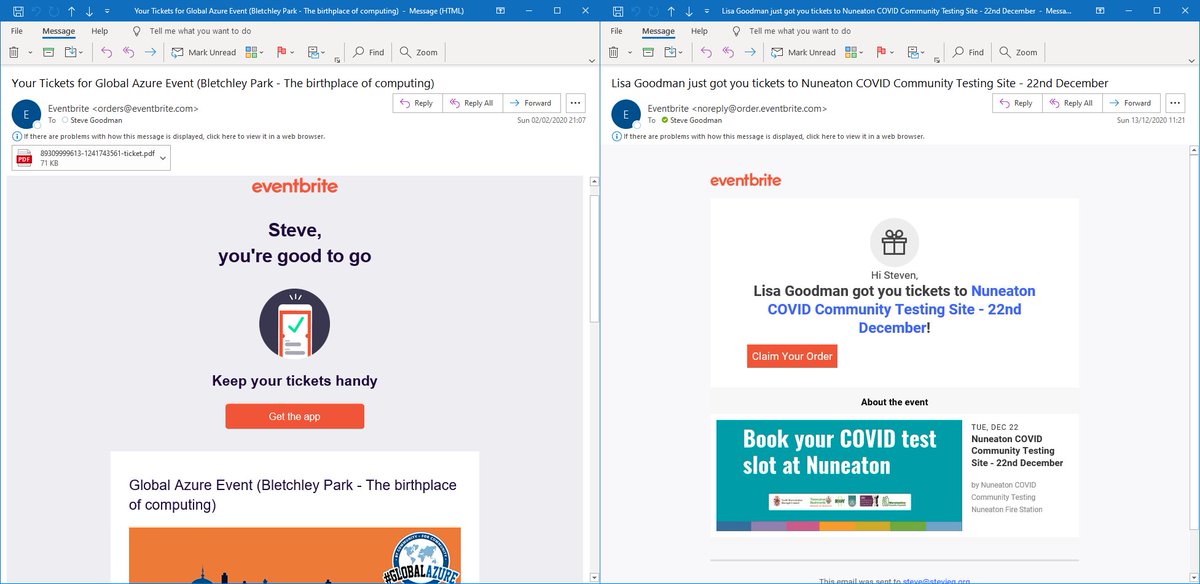
Task: Go to next item in Nuneaton COVID window
Action: (690, 11)
